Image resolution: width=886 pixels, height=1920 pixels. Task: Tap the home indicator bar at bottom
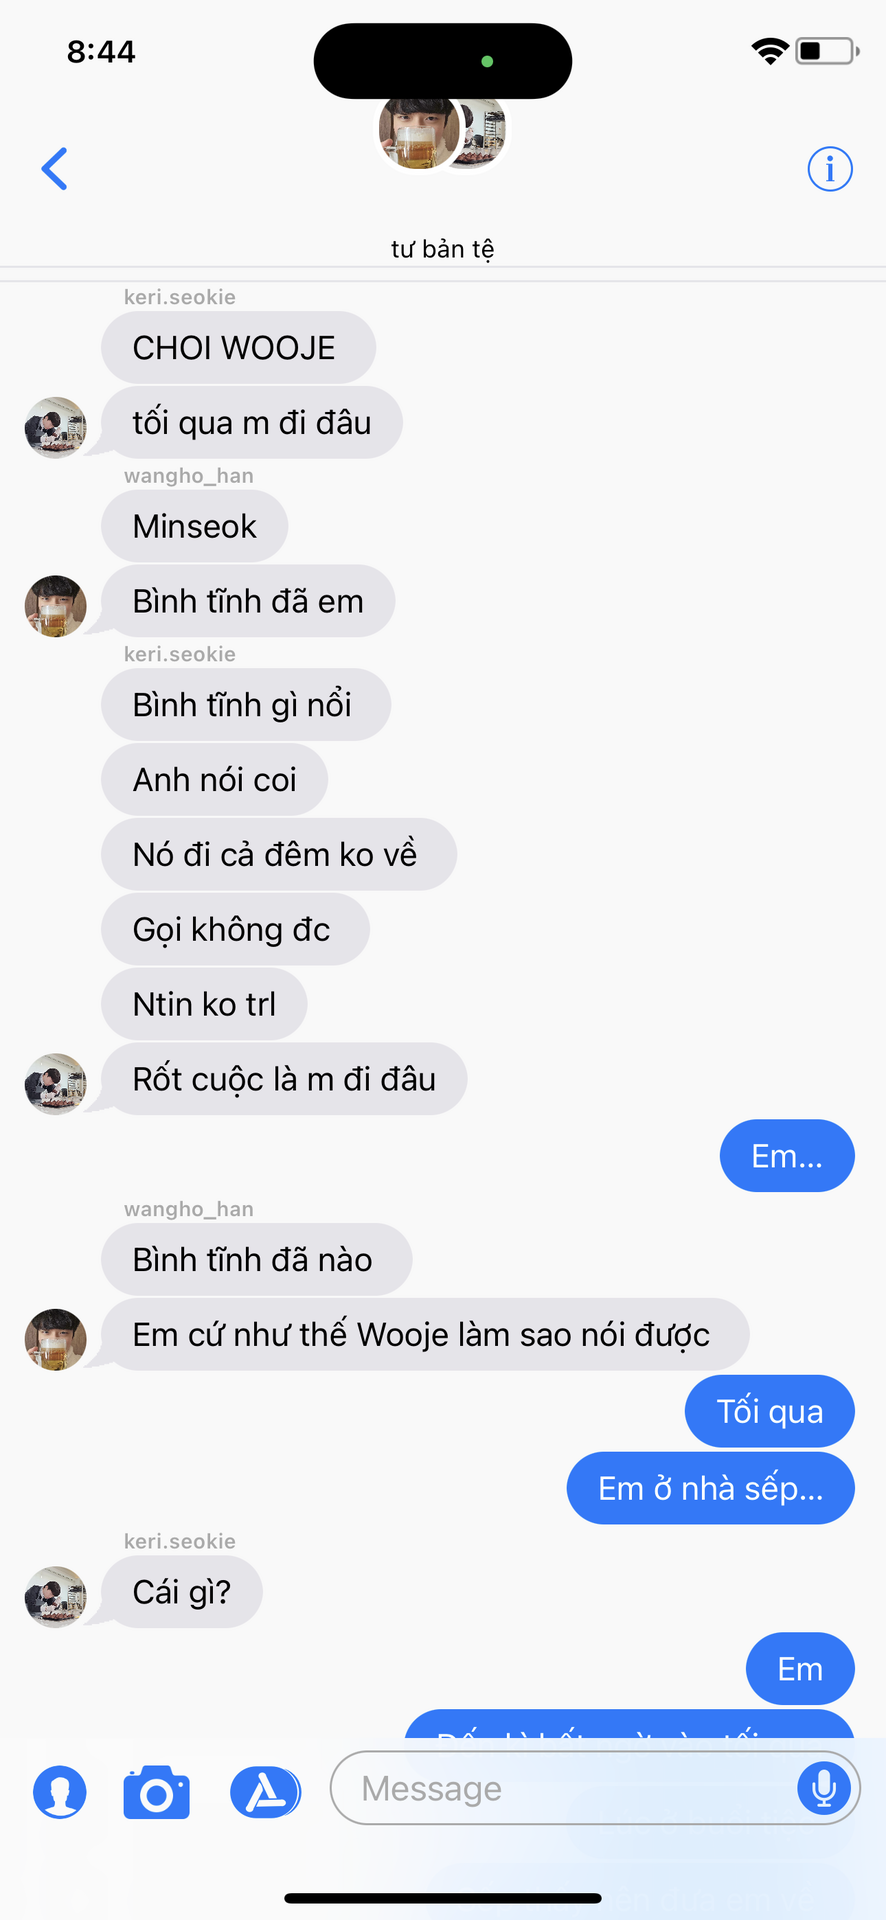point(443,1898)
